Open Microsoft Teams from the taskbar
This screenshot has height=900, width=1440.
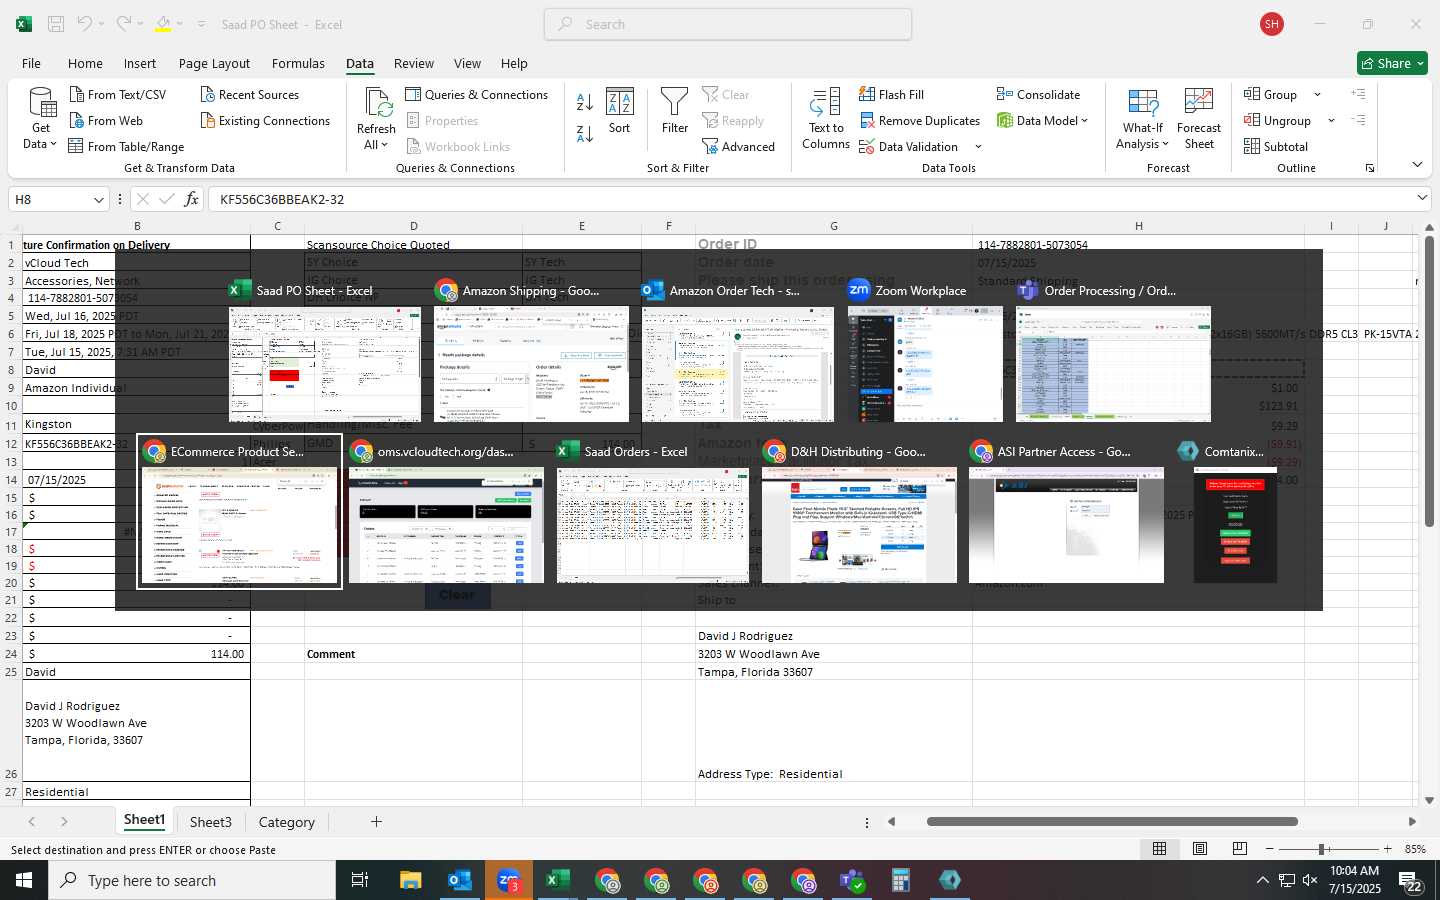852,880
